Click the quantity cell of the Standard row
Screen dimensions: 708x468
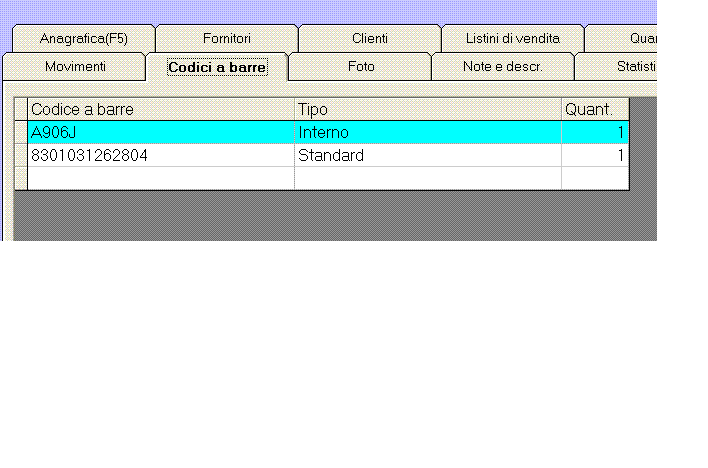click(595, 155)
